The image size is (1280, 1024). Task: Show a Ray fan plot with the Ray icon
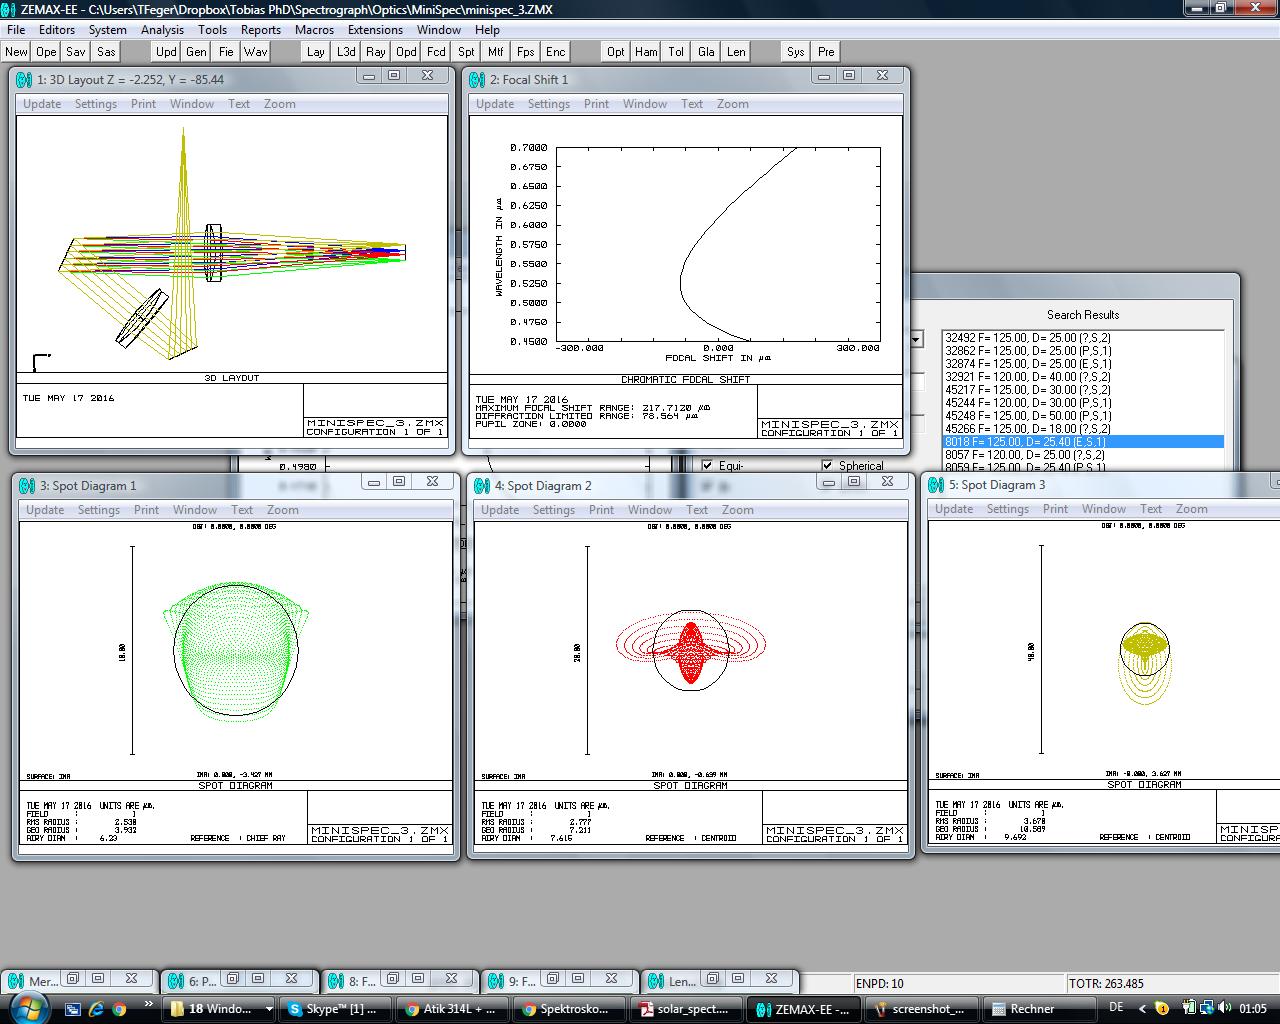(x=375, y=51)
